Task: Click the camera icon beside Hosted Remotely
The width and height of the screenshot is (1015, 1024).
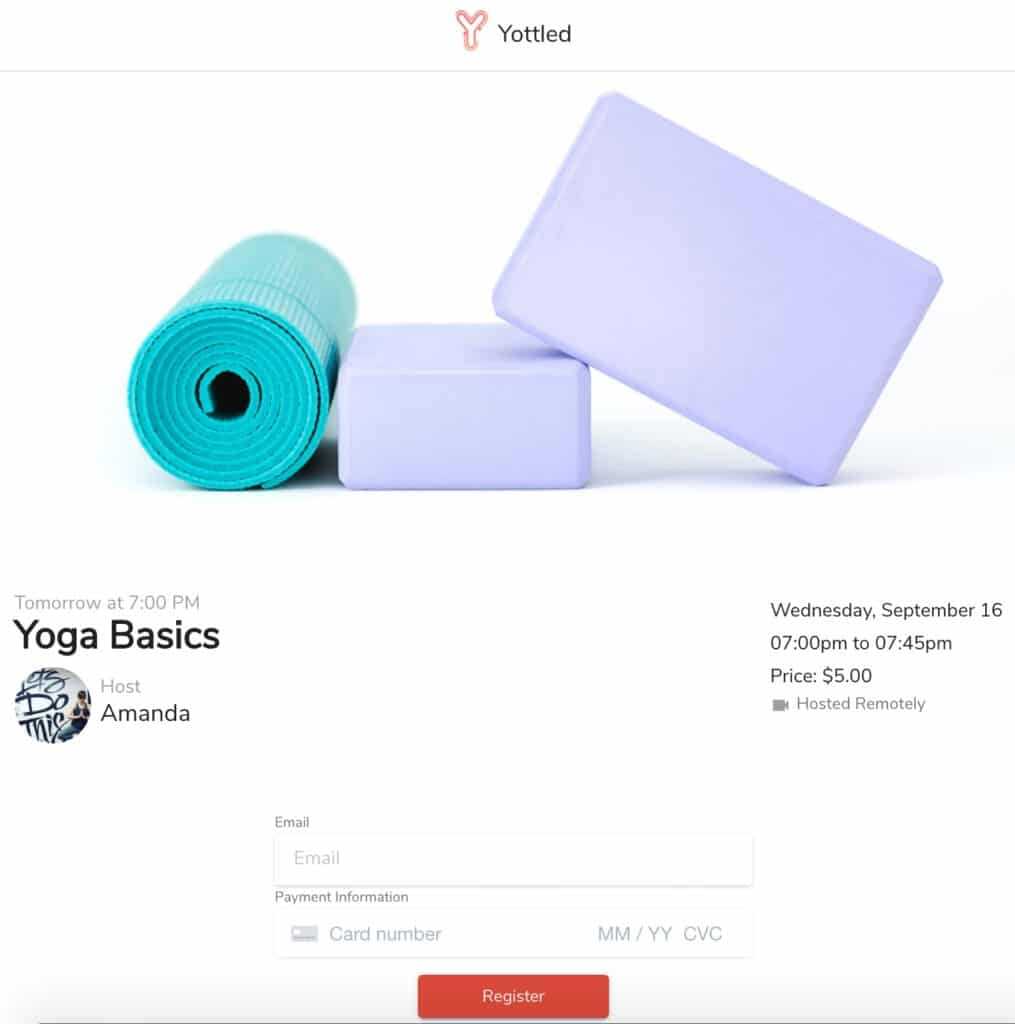Action: [x=780, y=705]
